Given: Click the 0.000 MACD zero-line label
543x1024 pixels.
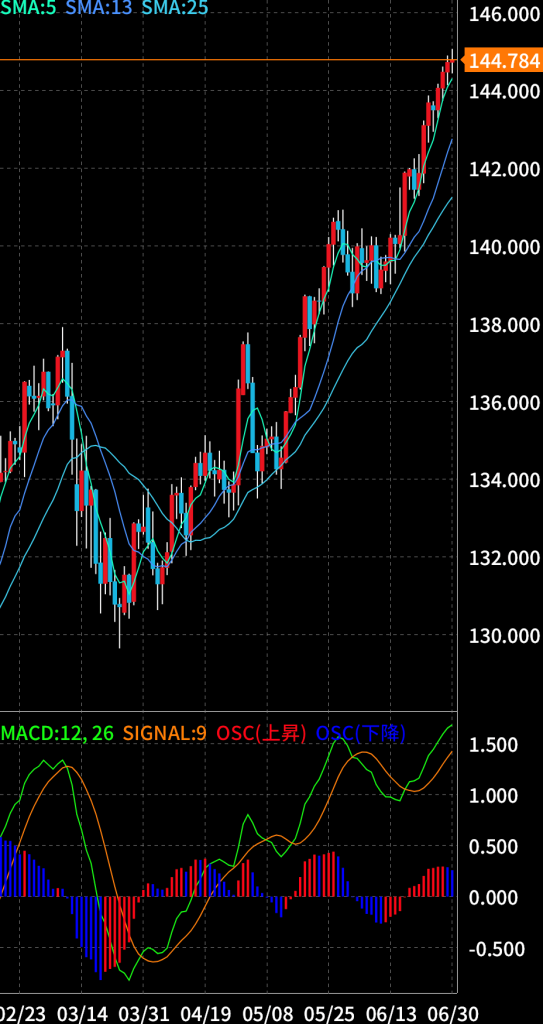Looking at the screenshot, I should point(493,898).
